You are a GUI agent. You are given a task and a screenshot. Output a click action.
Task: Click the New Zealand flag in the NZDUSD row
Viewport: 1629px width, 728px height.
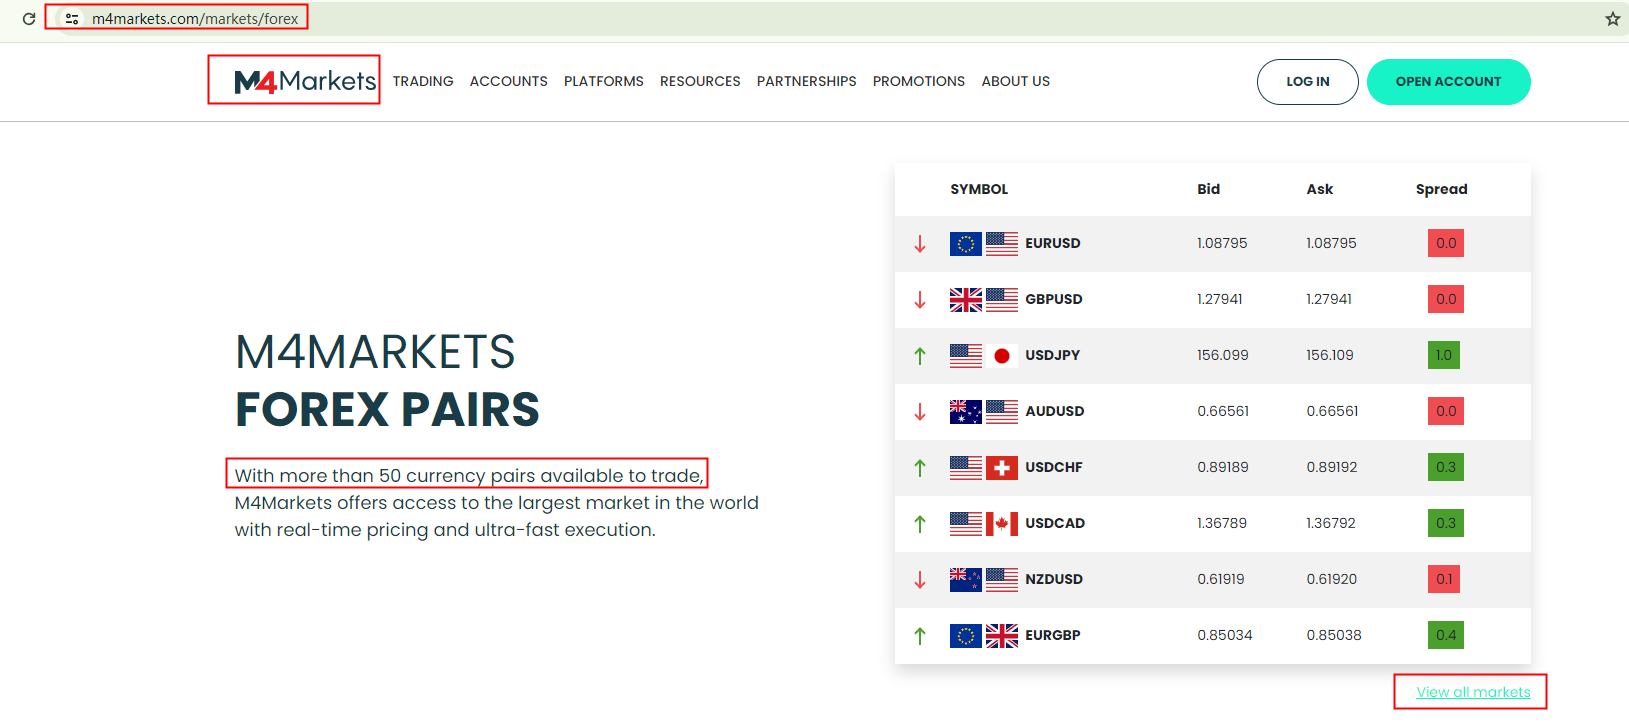coord(966,579)
